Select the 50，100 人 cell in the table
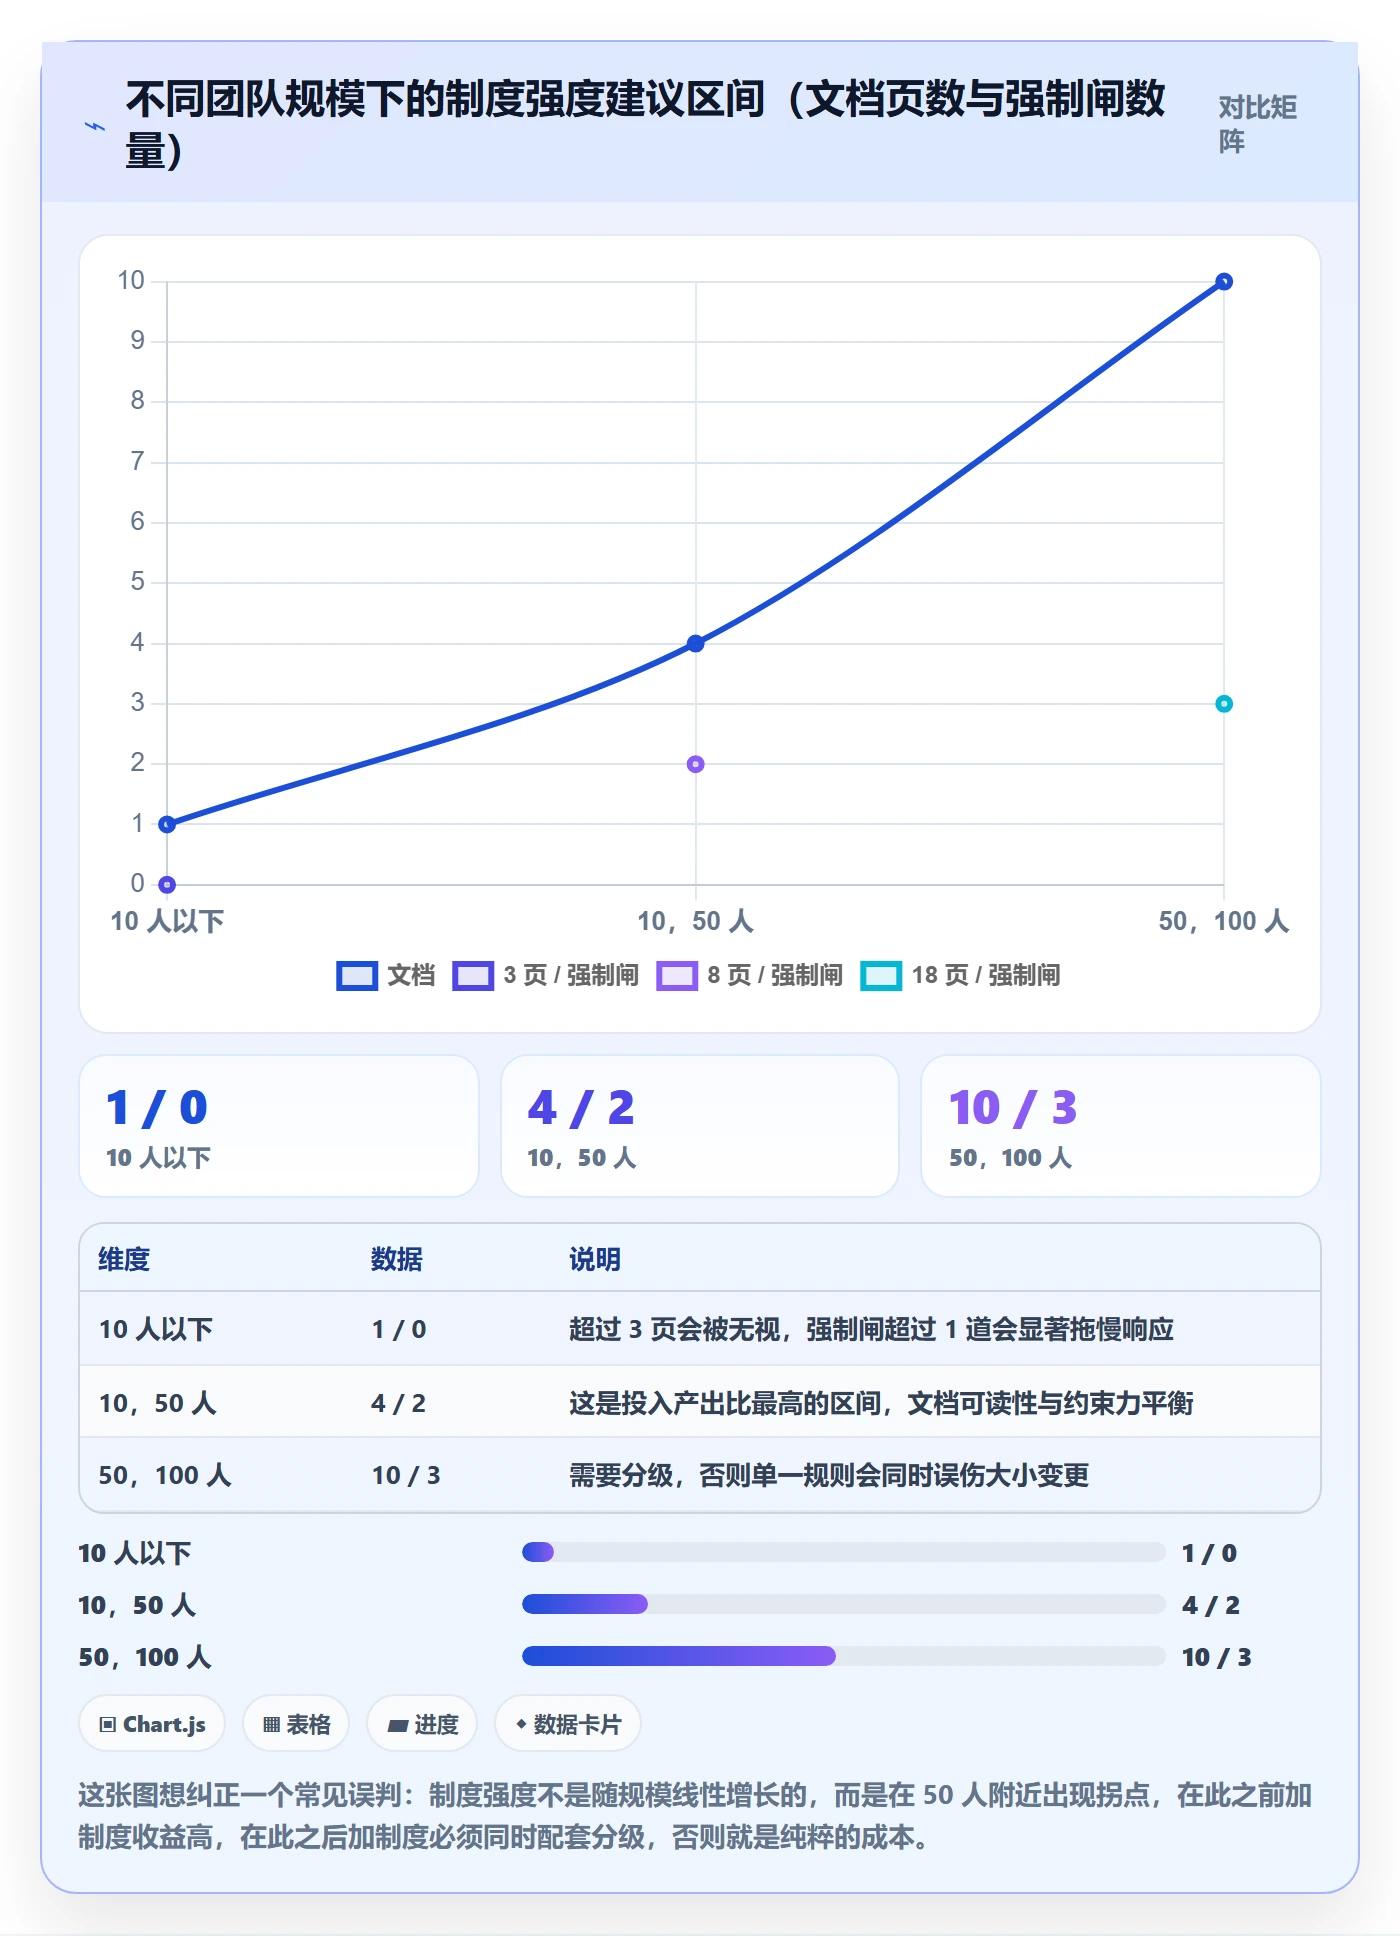This screenshot has height=1936, width=1400. (x=165, y=1475)
